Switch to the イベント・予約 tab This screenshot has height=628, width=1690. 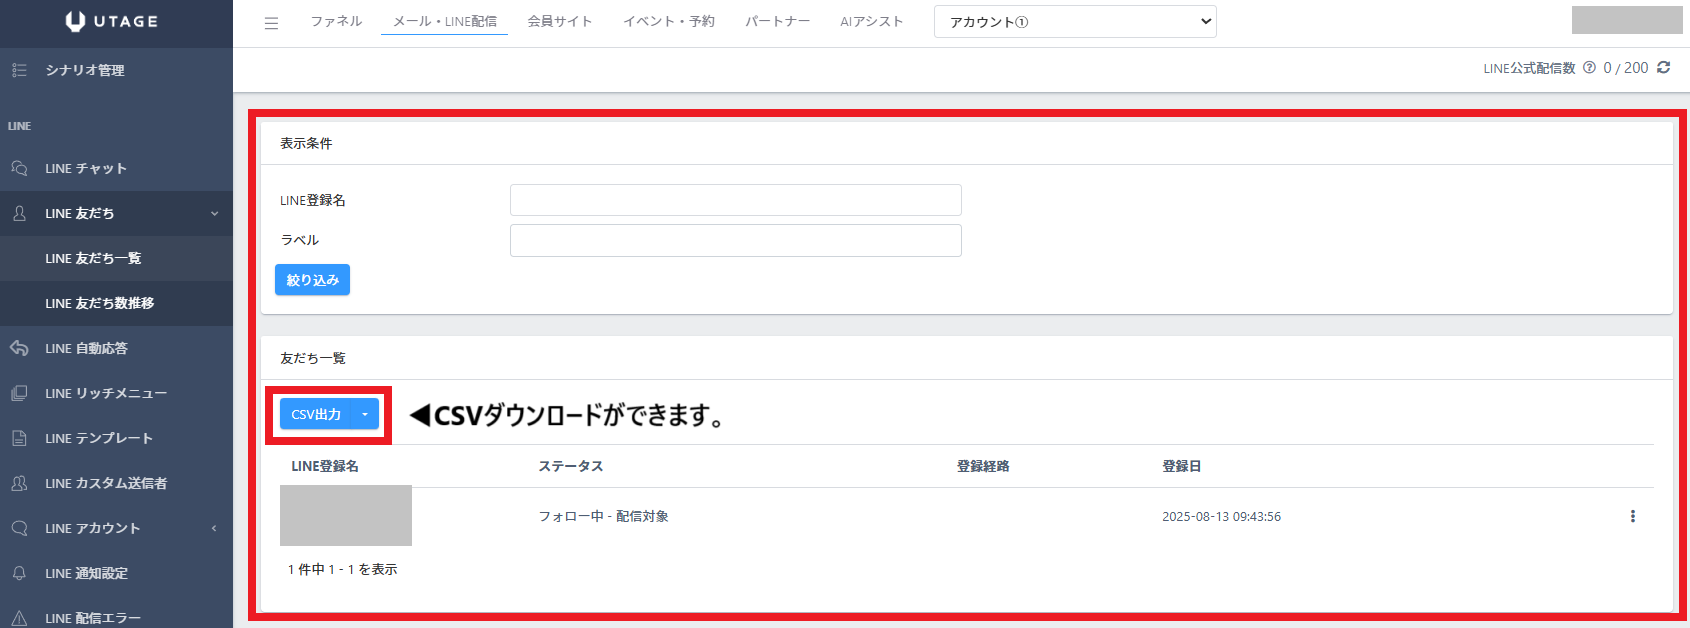click(x=669, y=21)
